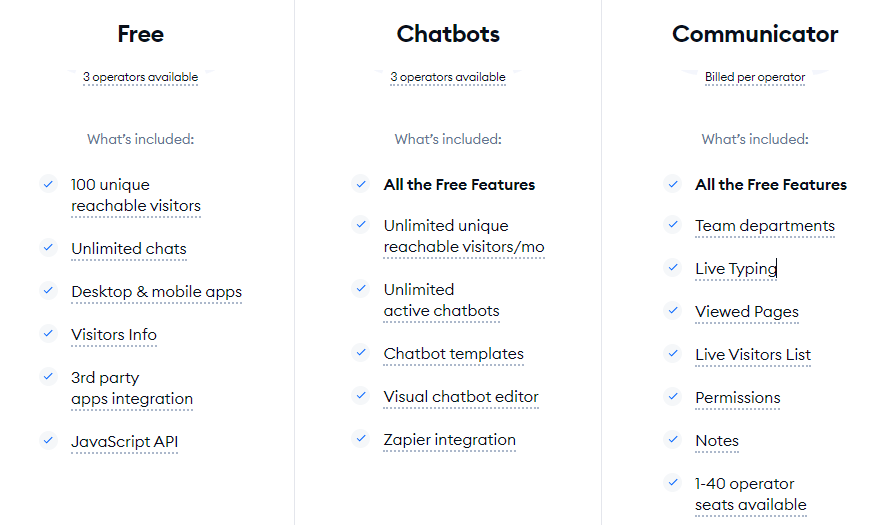Select Desktop & mobile apps feature
Viewport: 877px width, 525px height.
tap(157, 292)
